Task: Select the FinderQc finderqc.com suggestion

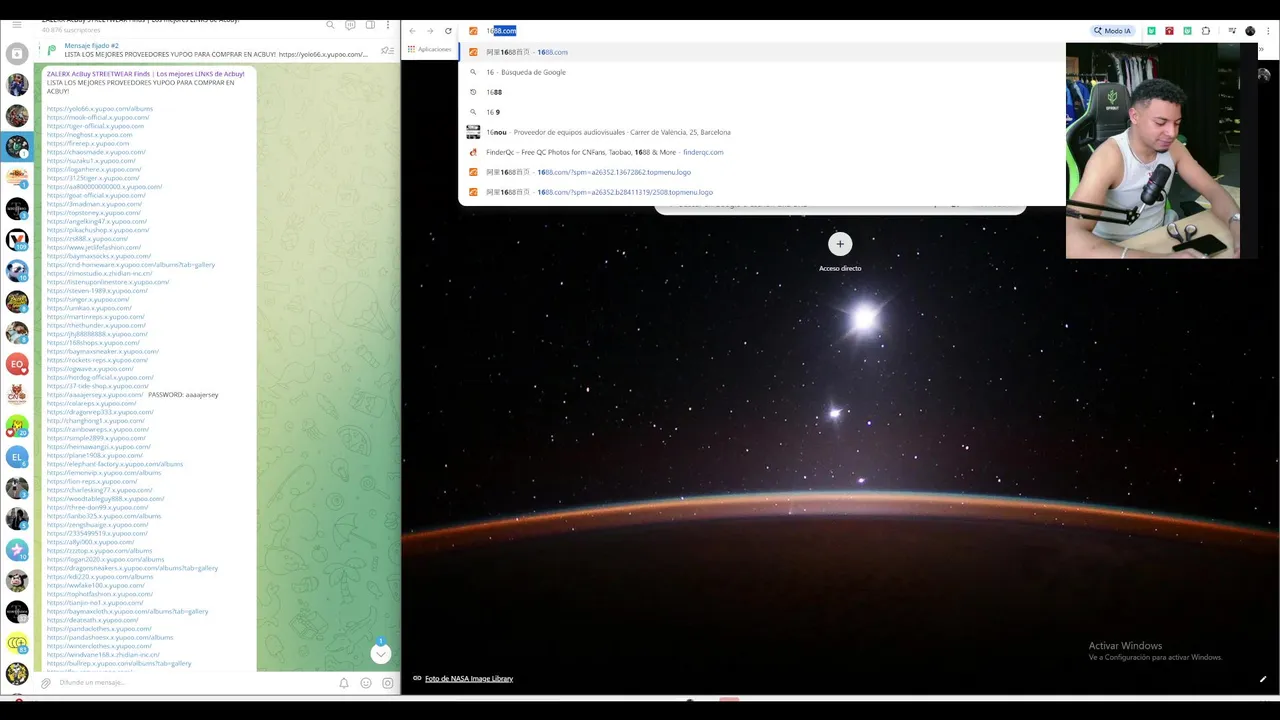Action: [762, 152]
